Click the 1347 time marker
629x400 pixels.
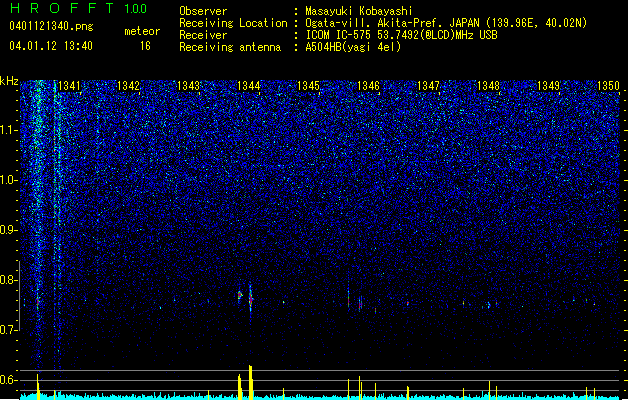428,86
